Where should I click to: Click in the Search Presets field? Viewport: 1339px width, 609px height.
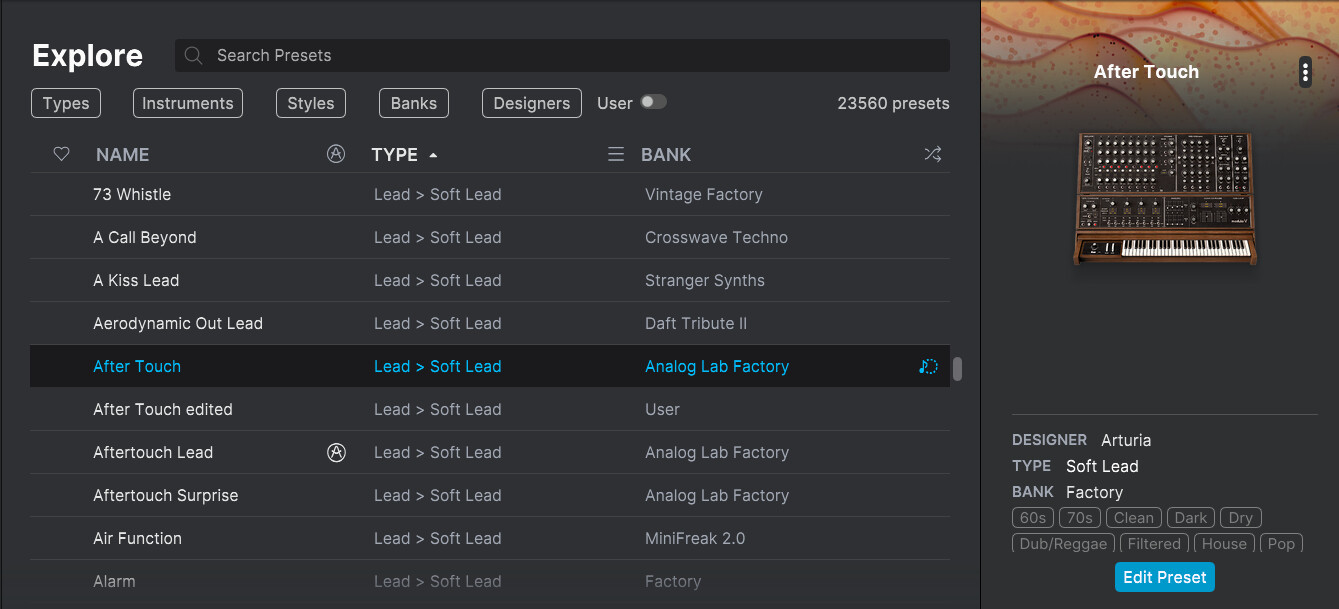562,55
